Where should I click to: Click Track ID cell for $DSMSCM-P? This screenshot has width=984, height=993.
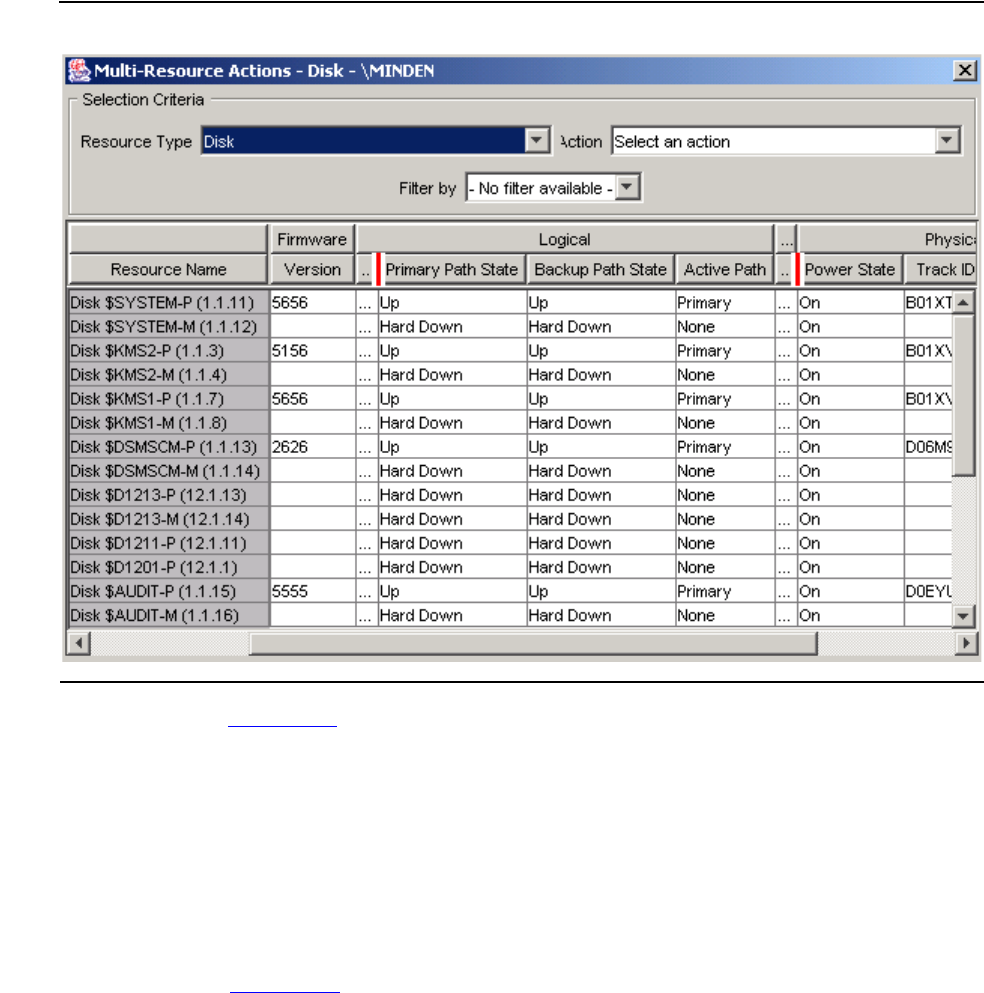point(928,447)
